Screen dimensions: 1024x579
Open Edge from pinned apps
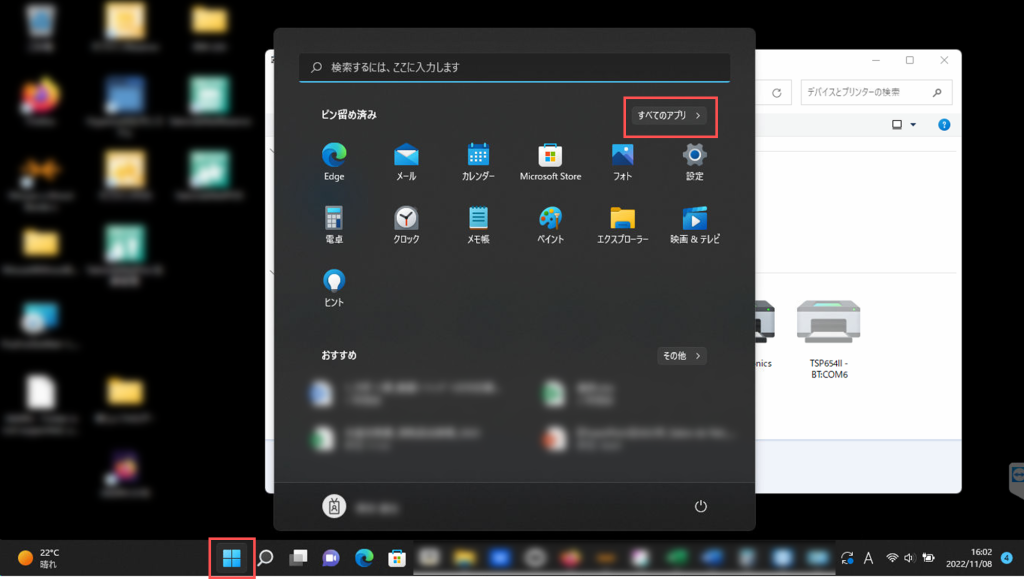(x=334, y=162)
